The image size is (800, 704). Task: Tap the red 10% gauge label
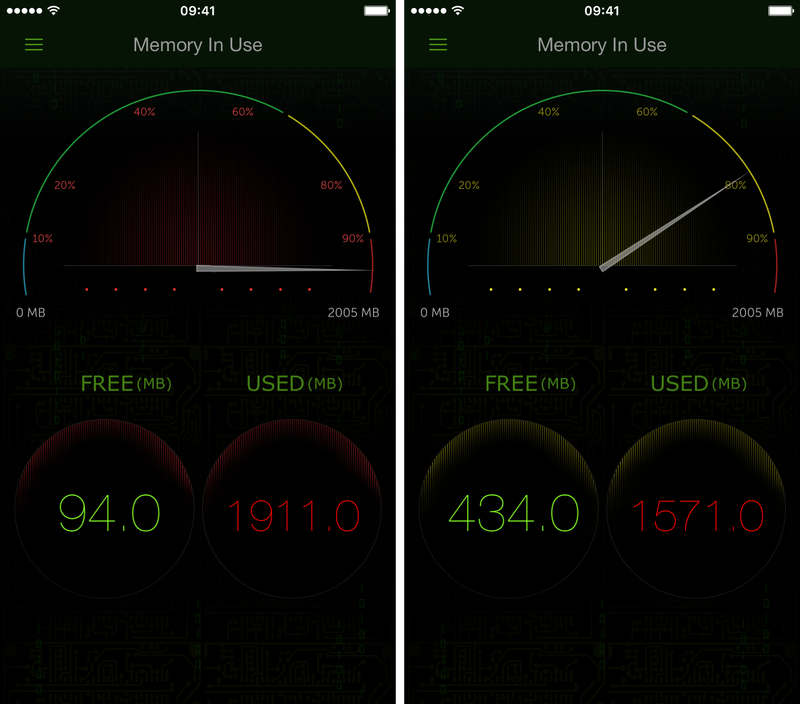coord(42,238)
